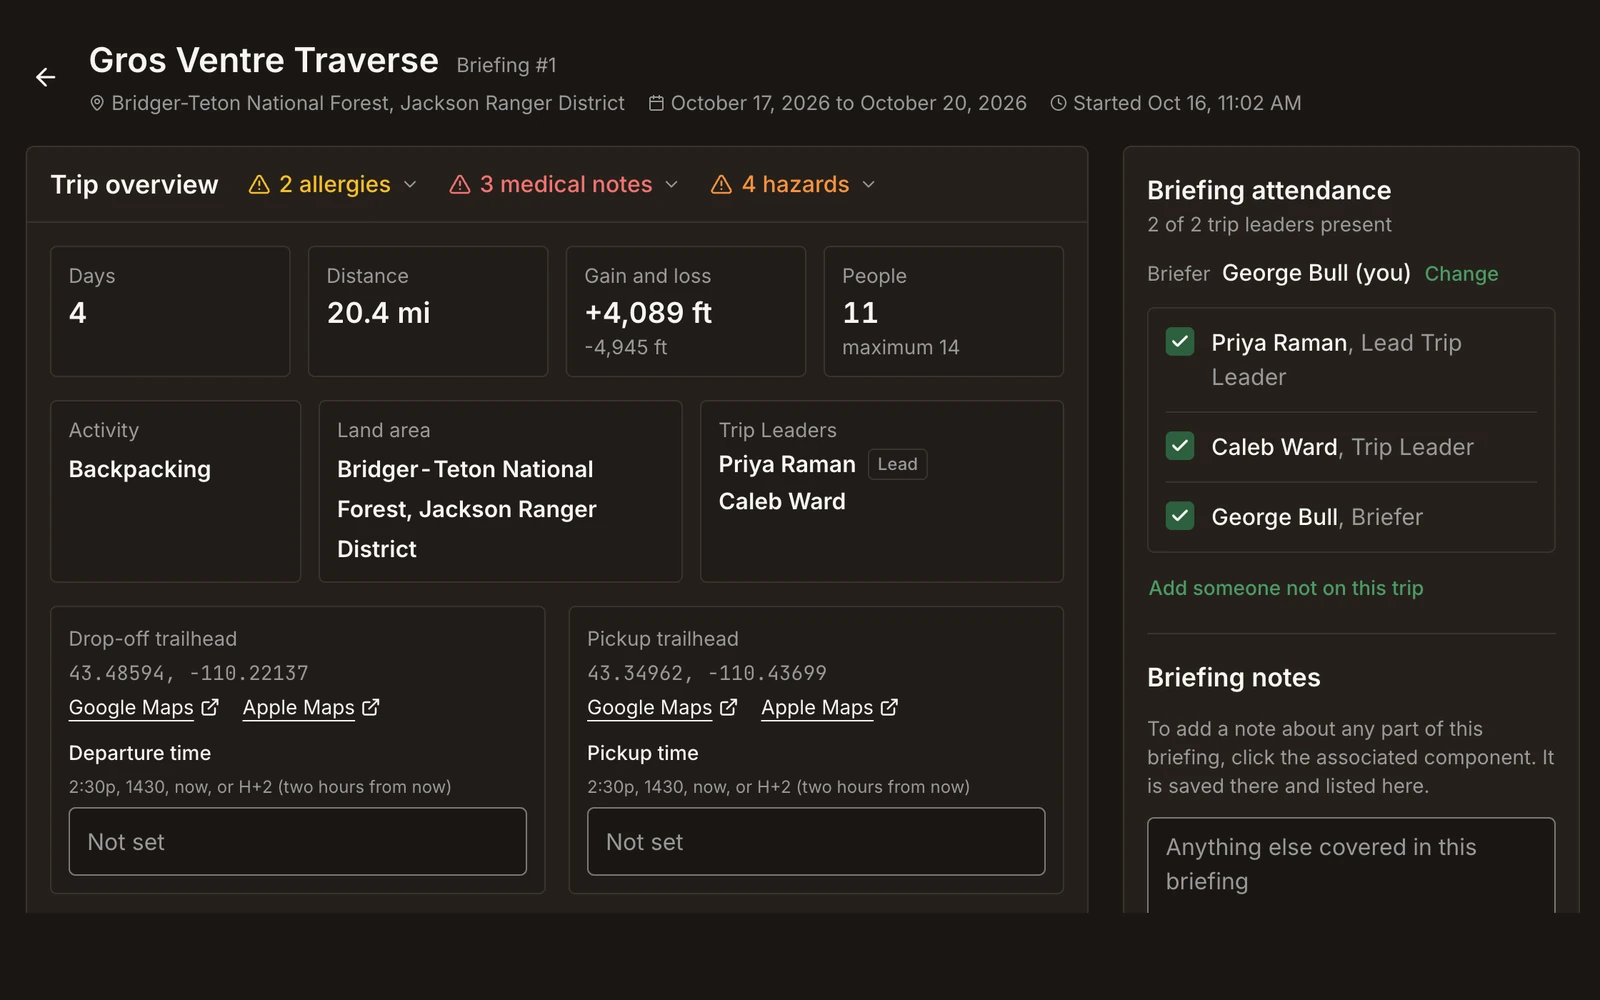Click the clock icon beside Started Oct 16
This screenshot has height=1000, width=1600.
[x=1058, y=103]
